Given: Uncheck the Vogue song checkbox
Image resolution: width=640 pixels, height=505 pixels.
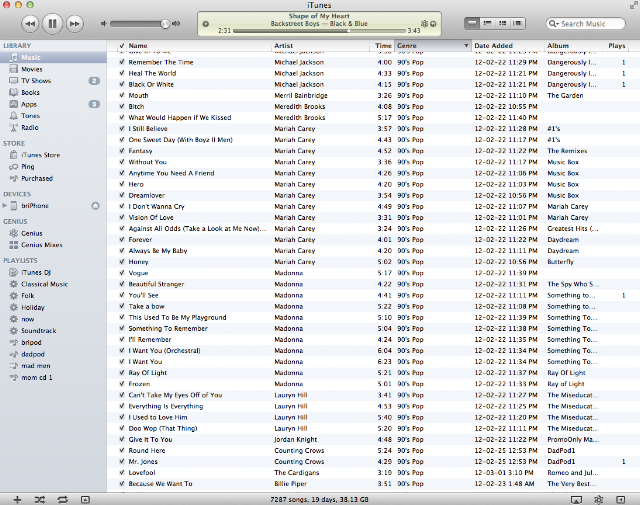Looking at the screenshot, I should tap(122, 273).
